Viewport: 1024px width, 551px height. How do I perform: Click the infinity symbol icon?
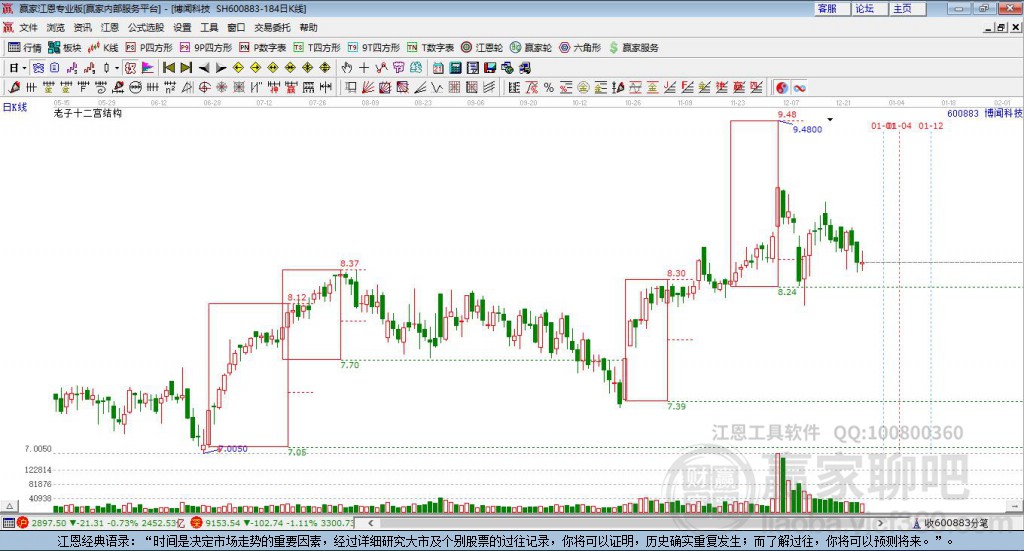(x=799, y=87)
